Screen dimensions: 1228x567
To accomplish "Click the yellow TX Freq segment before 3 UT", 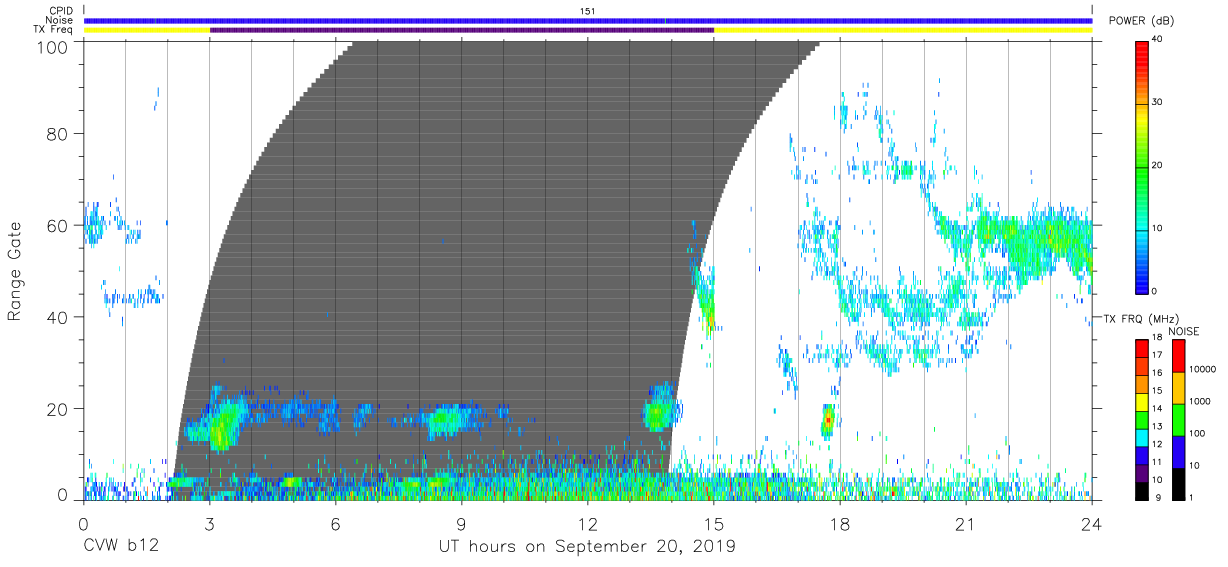I will pyautogui.click(x=147, y=30).
